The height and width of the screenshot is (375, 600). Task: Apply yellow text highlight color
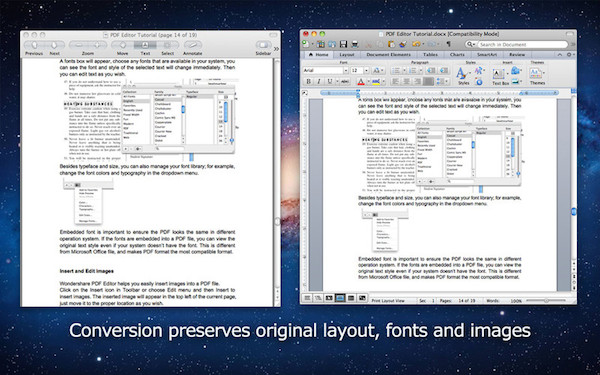tap(376, 82)
